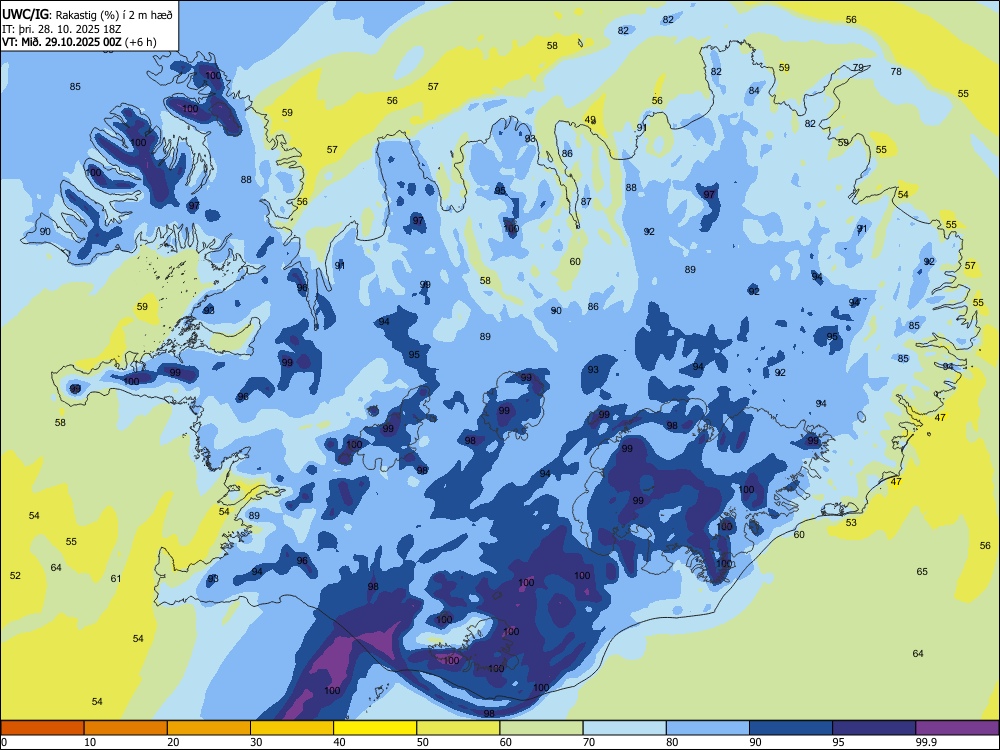Click the humidity value '79' on the map
Screen dimensions: 1000x750
pos(858,67)
